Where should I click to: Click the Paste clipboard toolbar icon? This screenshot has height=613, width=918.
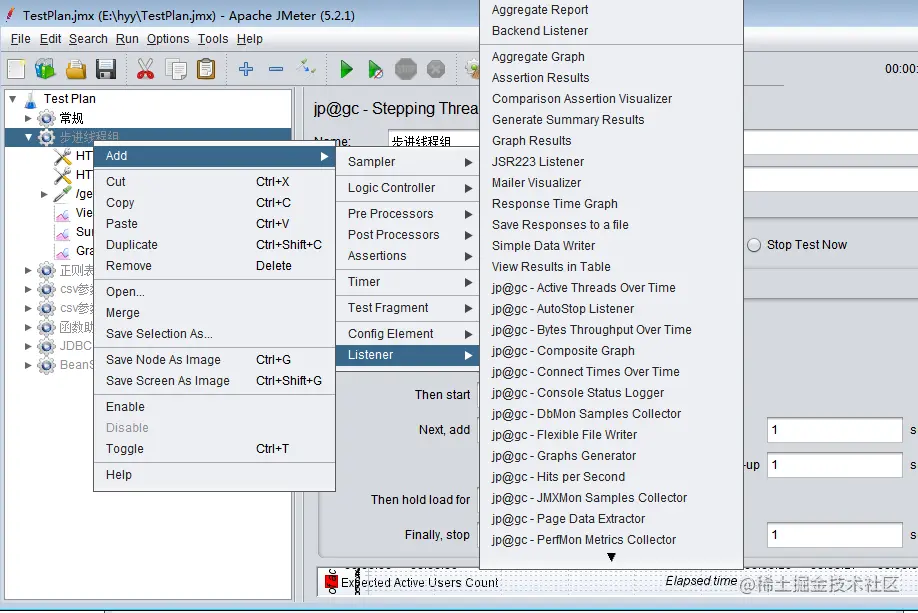(x=206, y=69)
